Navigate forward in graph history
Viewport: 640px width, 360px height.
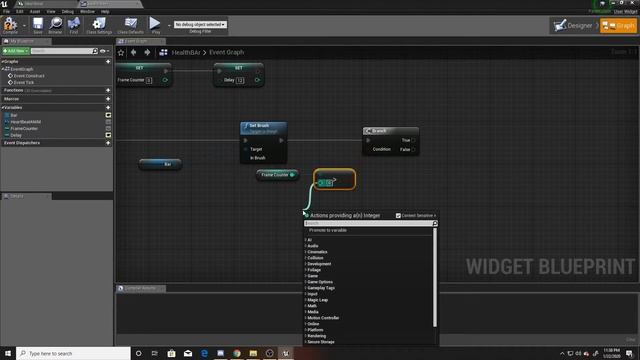point(147,52)
